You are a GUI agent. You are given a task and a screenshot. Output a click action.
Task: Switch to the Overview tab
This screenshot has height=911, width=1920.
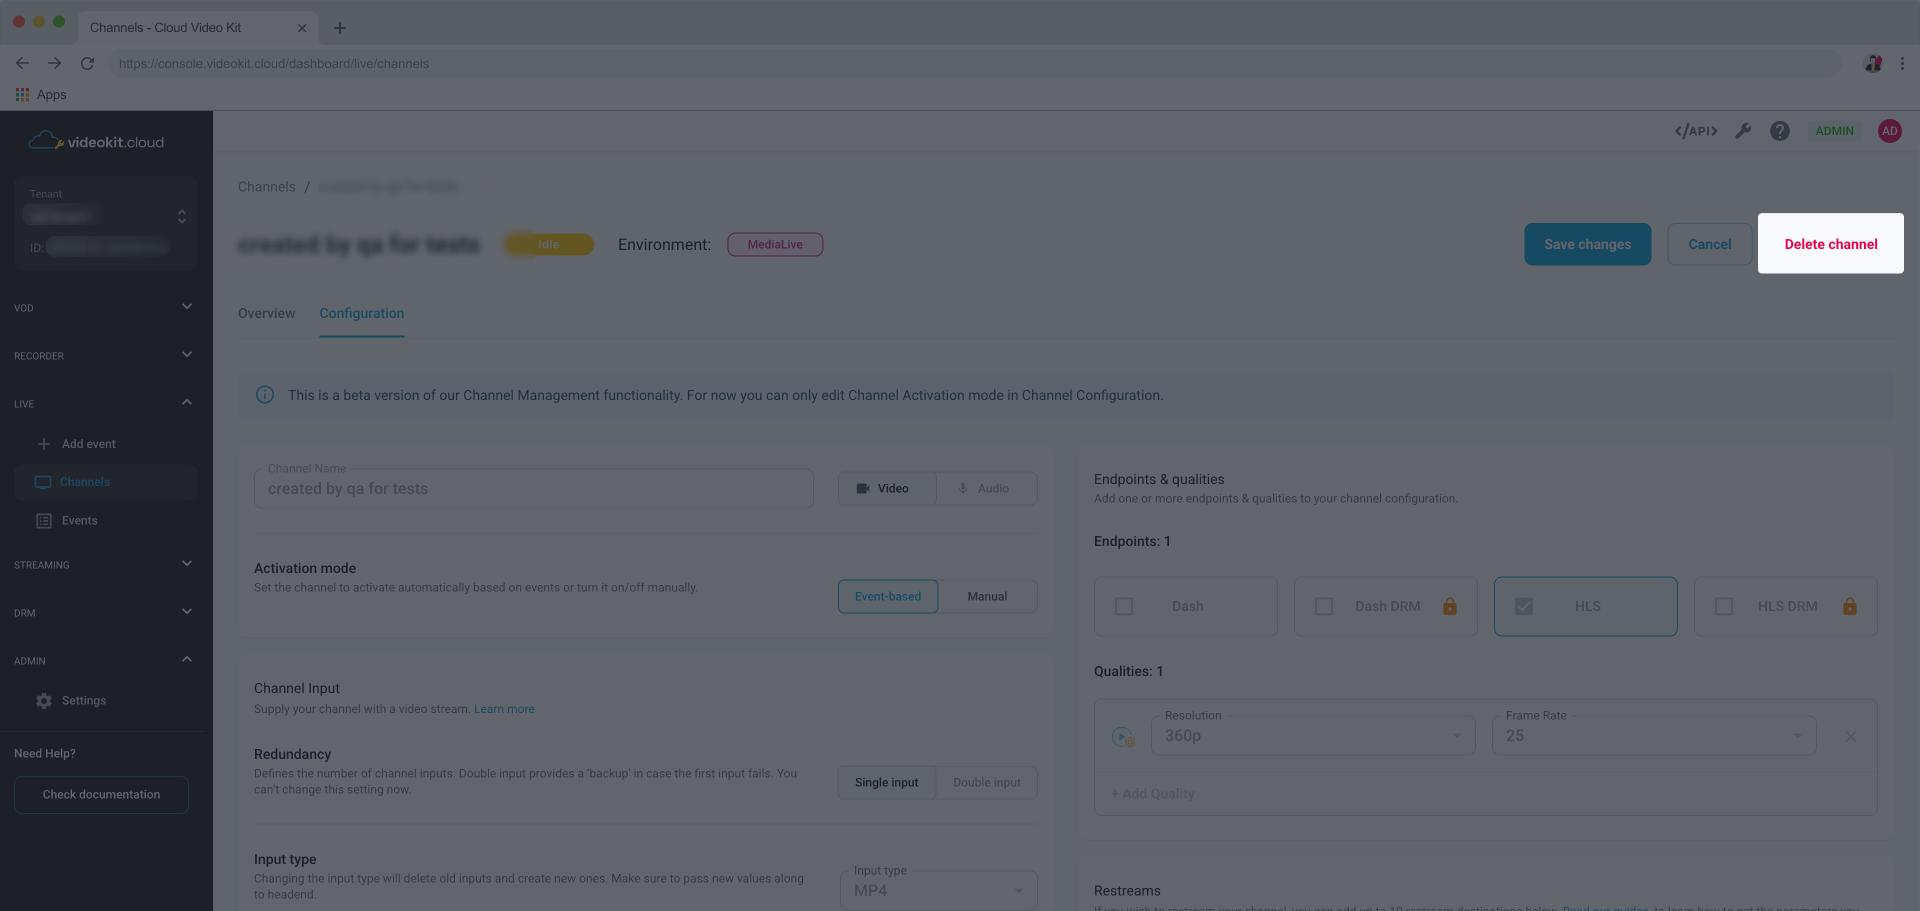pos(266,313)
